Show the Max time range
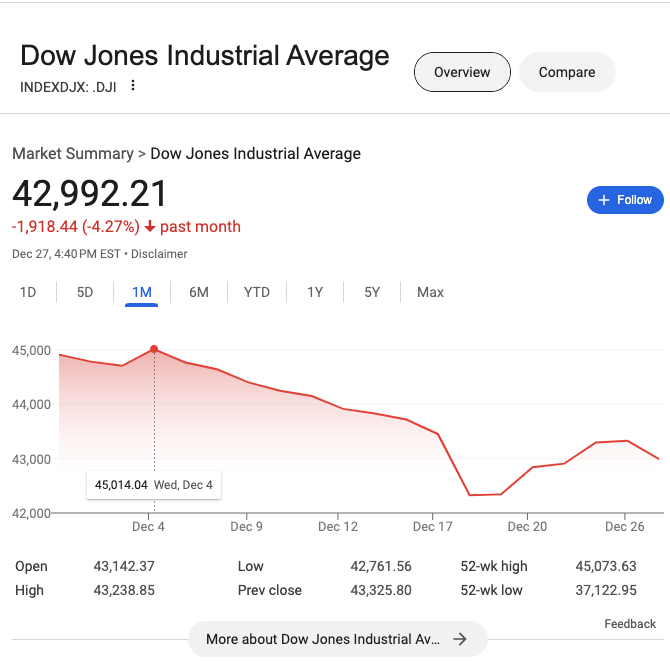The image size is (670, 662). pos(430,292)
